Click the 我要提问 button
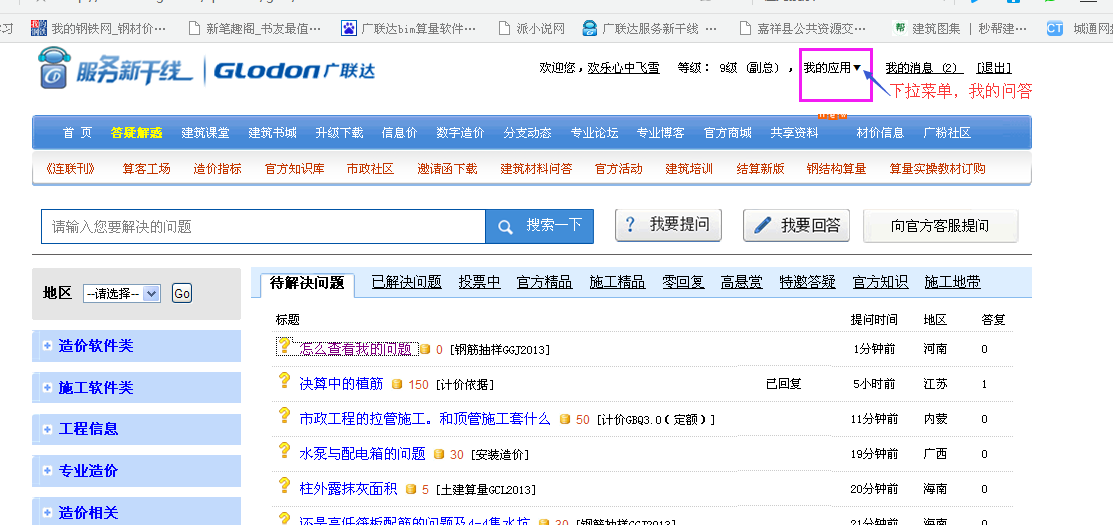Viewport: 1113px width, 525px height. click(x=668, y=225)
